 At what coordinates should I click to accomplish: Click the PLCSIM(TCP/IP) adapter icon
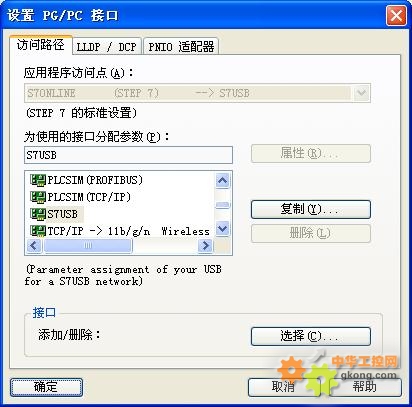coord(38,197)
